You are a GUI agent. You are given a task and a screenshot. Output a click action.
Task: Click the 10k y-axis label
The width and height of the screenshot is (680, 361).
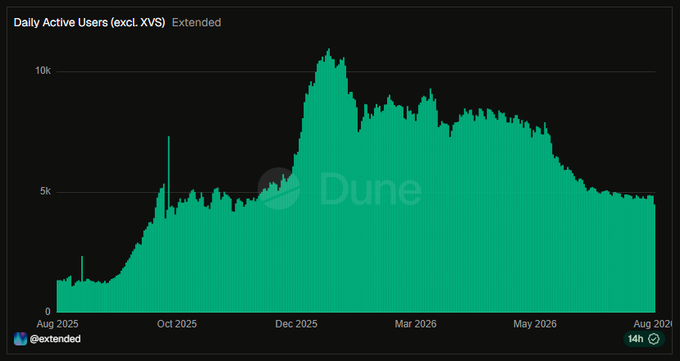tap(43, 71)
